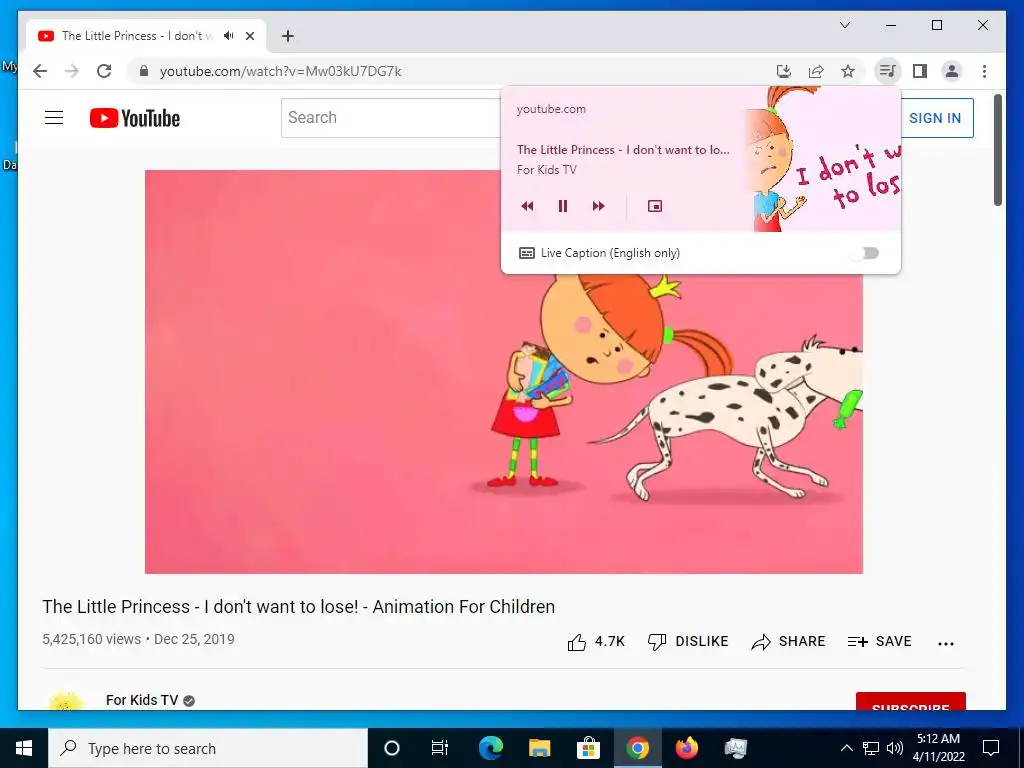Screen dimensions: 1024x768
Task: Open the Chrome profile avatar
Action: coord(952,71)
